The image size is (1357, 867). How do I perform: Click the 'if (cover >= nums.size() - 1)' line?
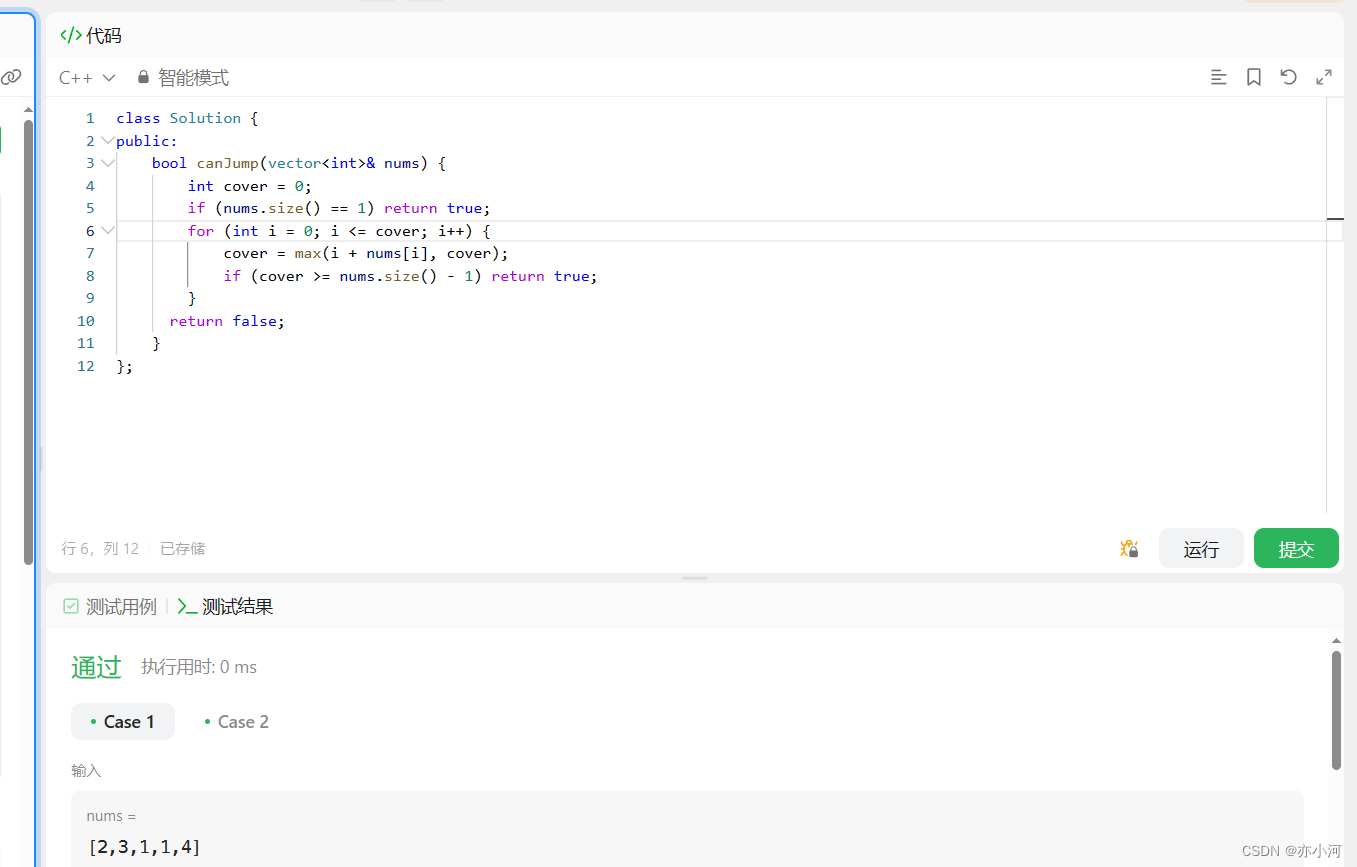410,276
